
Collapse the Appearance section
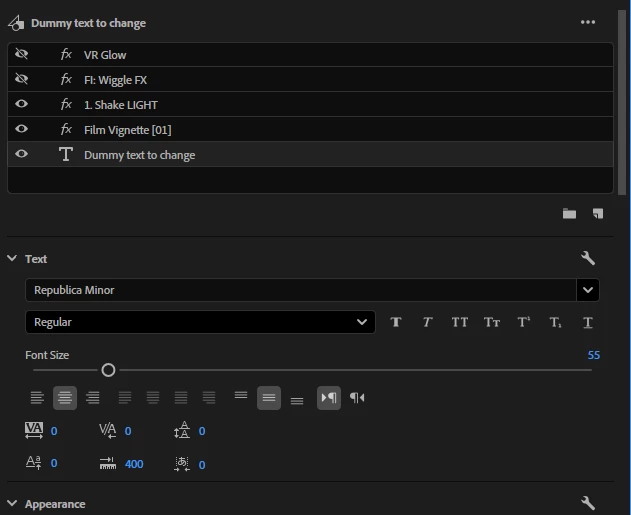[12, 503]
